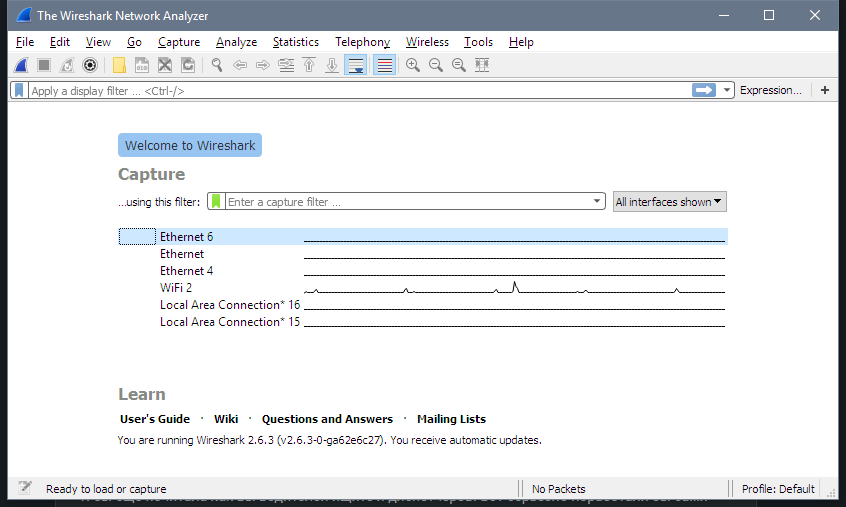
Task: Click display filter bookmark icon
Action: [19, 90]
